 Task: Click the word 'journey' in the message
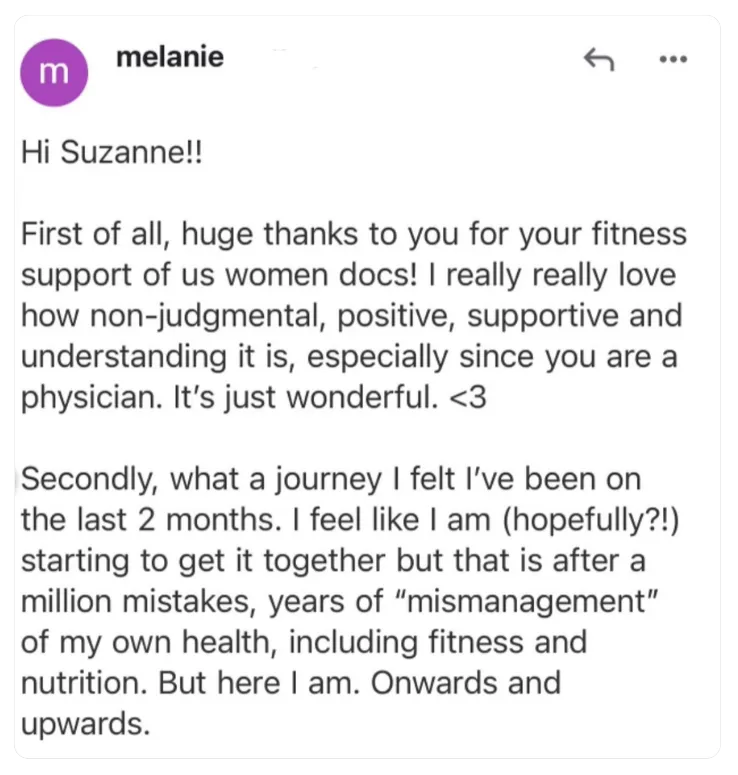tap(328, 480)
